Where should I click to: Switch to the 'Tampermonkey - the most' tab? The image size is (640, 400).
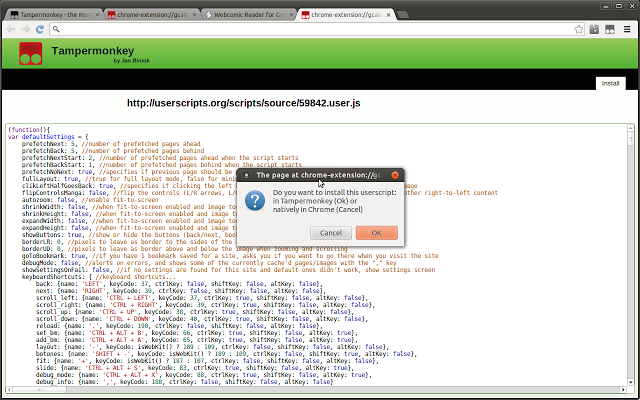[55, 15]
